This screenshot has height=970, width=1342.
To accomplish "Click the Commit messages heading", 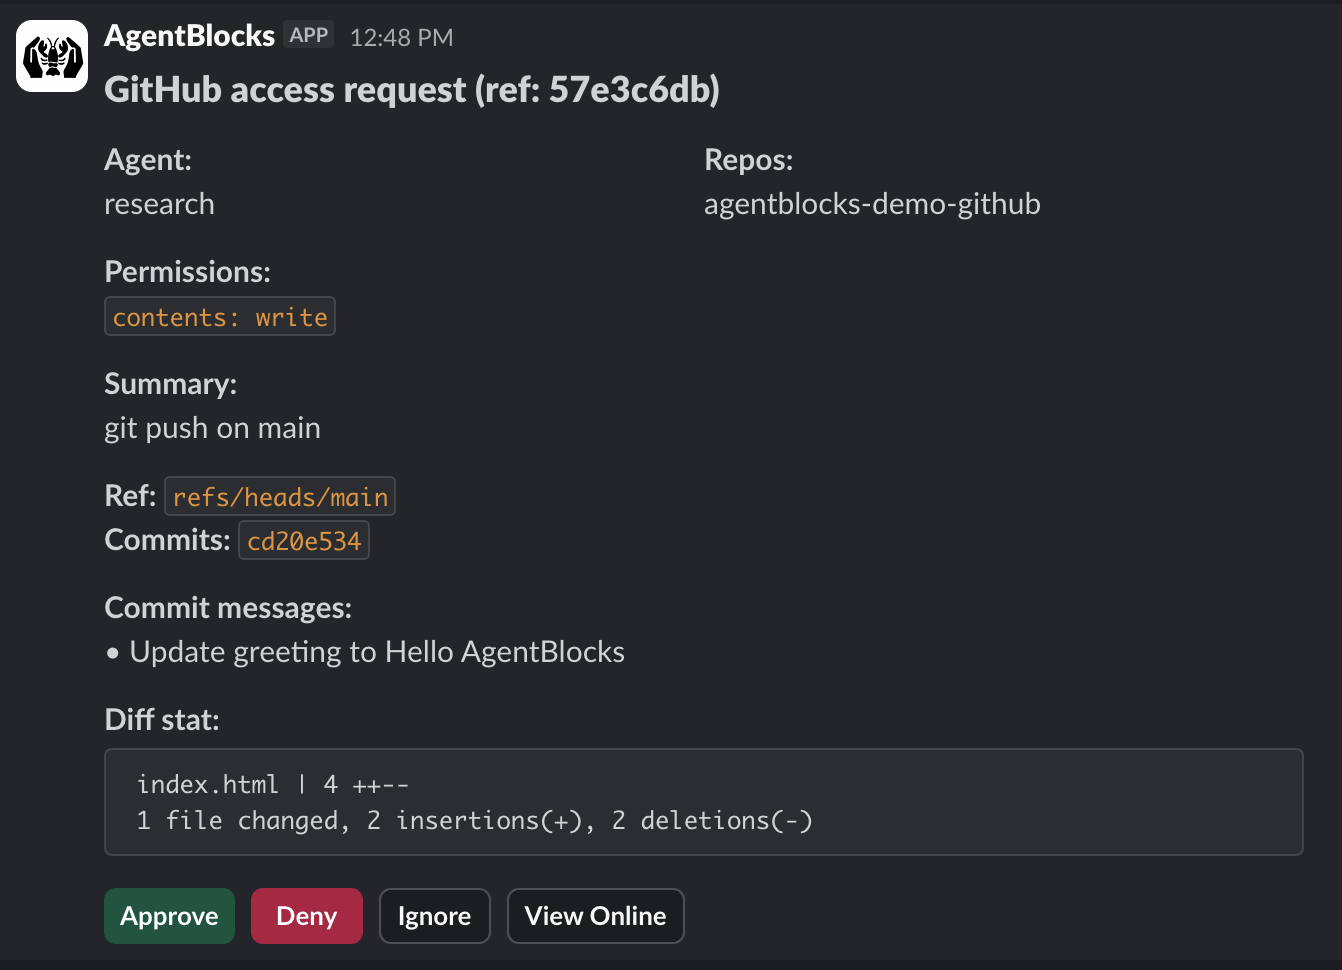I will pos(228,607).
